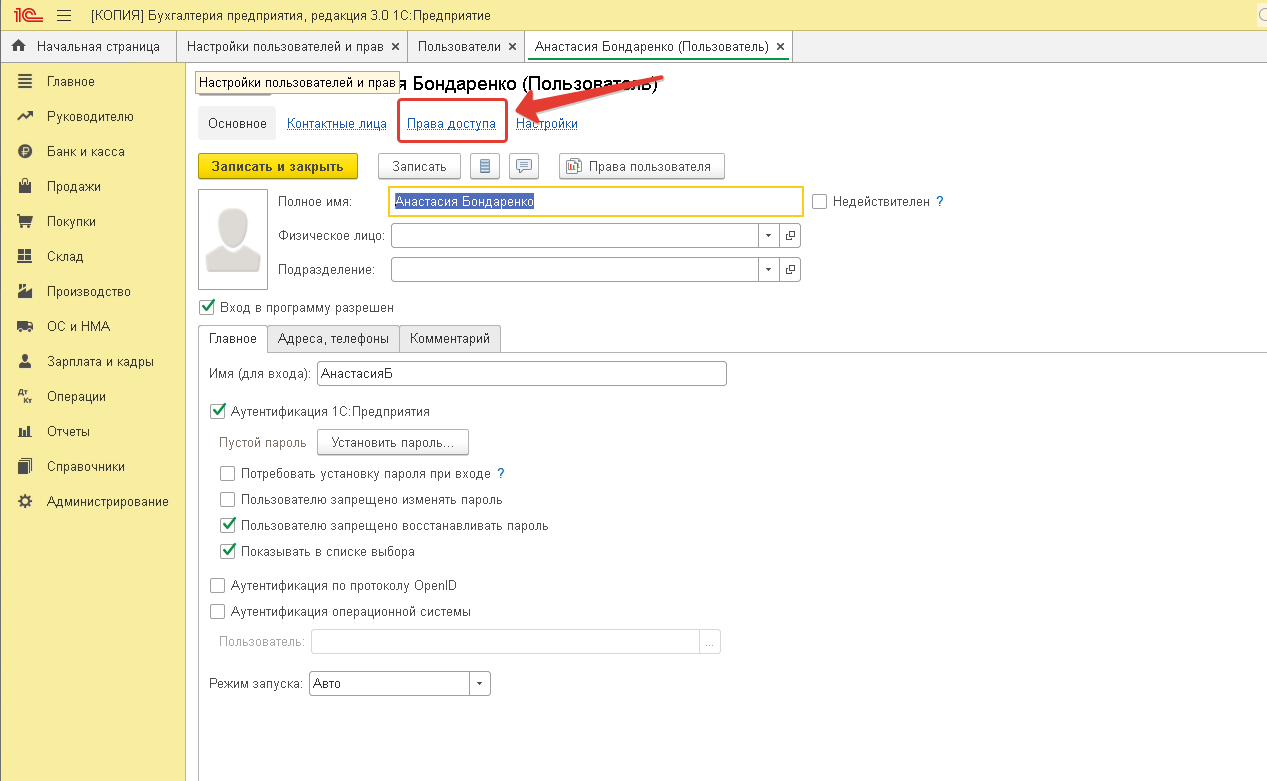Uncheck Пользователю запрещено восстанавливать пароль
The height and width of the screenshot is (781, 1267).
click(x=228, y=525)
